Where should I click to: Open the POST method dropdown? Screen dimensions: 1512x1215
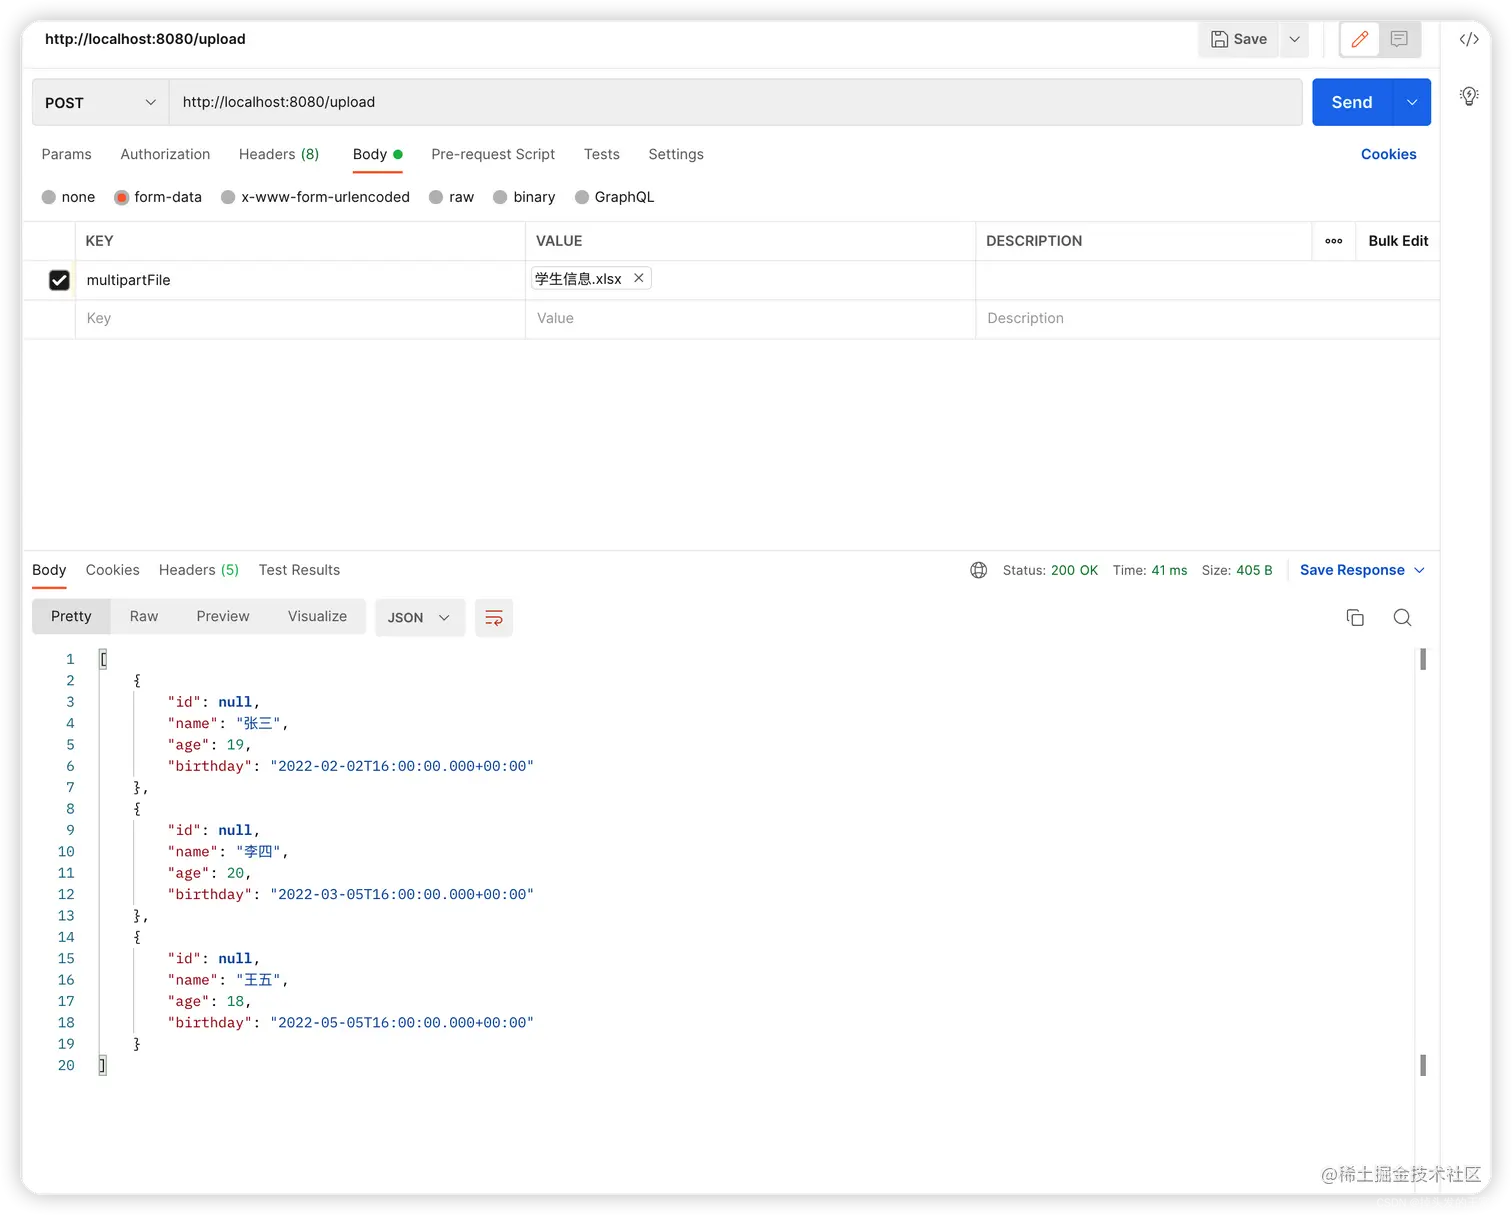100,102
